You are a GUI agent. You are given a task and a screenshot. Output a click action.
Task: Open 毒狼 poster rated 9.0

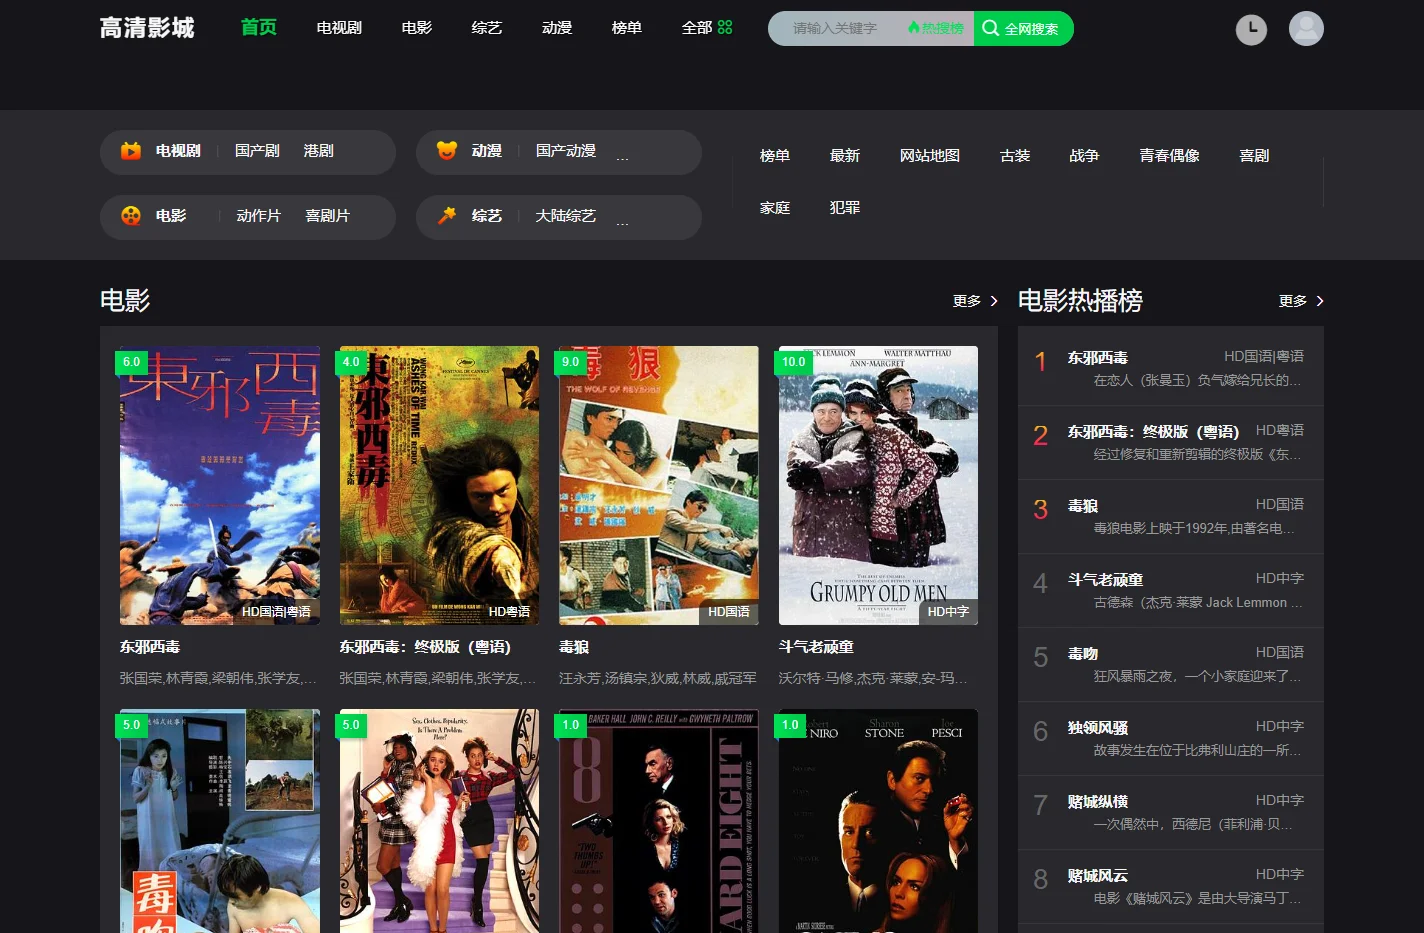point(659,486)
